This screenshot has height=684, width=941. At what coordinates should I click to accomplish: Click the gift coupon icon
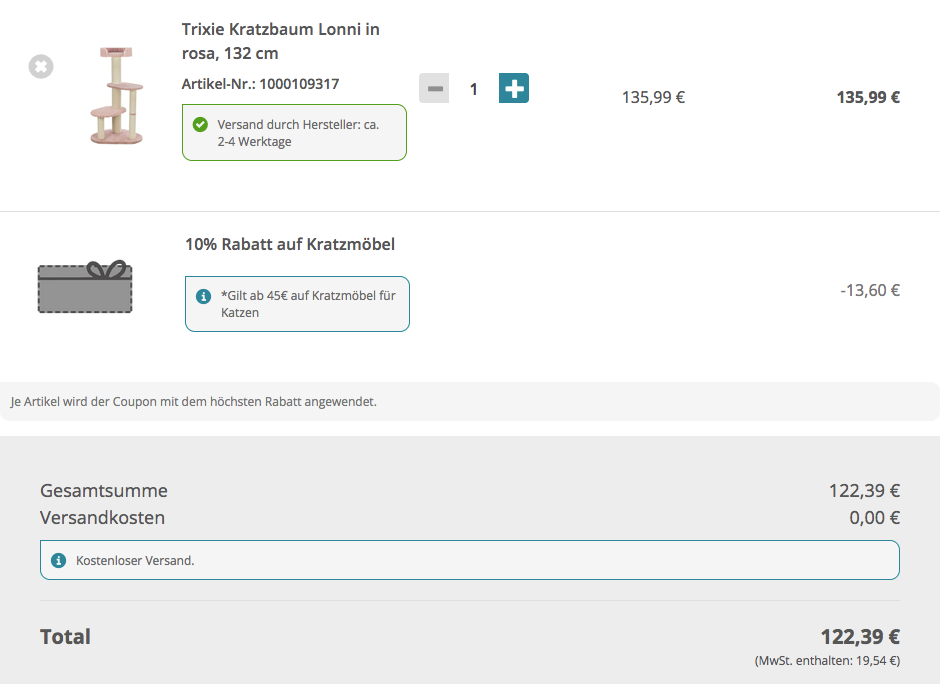tap(85, 286)
